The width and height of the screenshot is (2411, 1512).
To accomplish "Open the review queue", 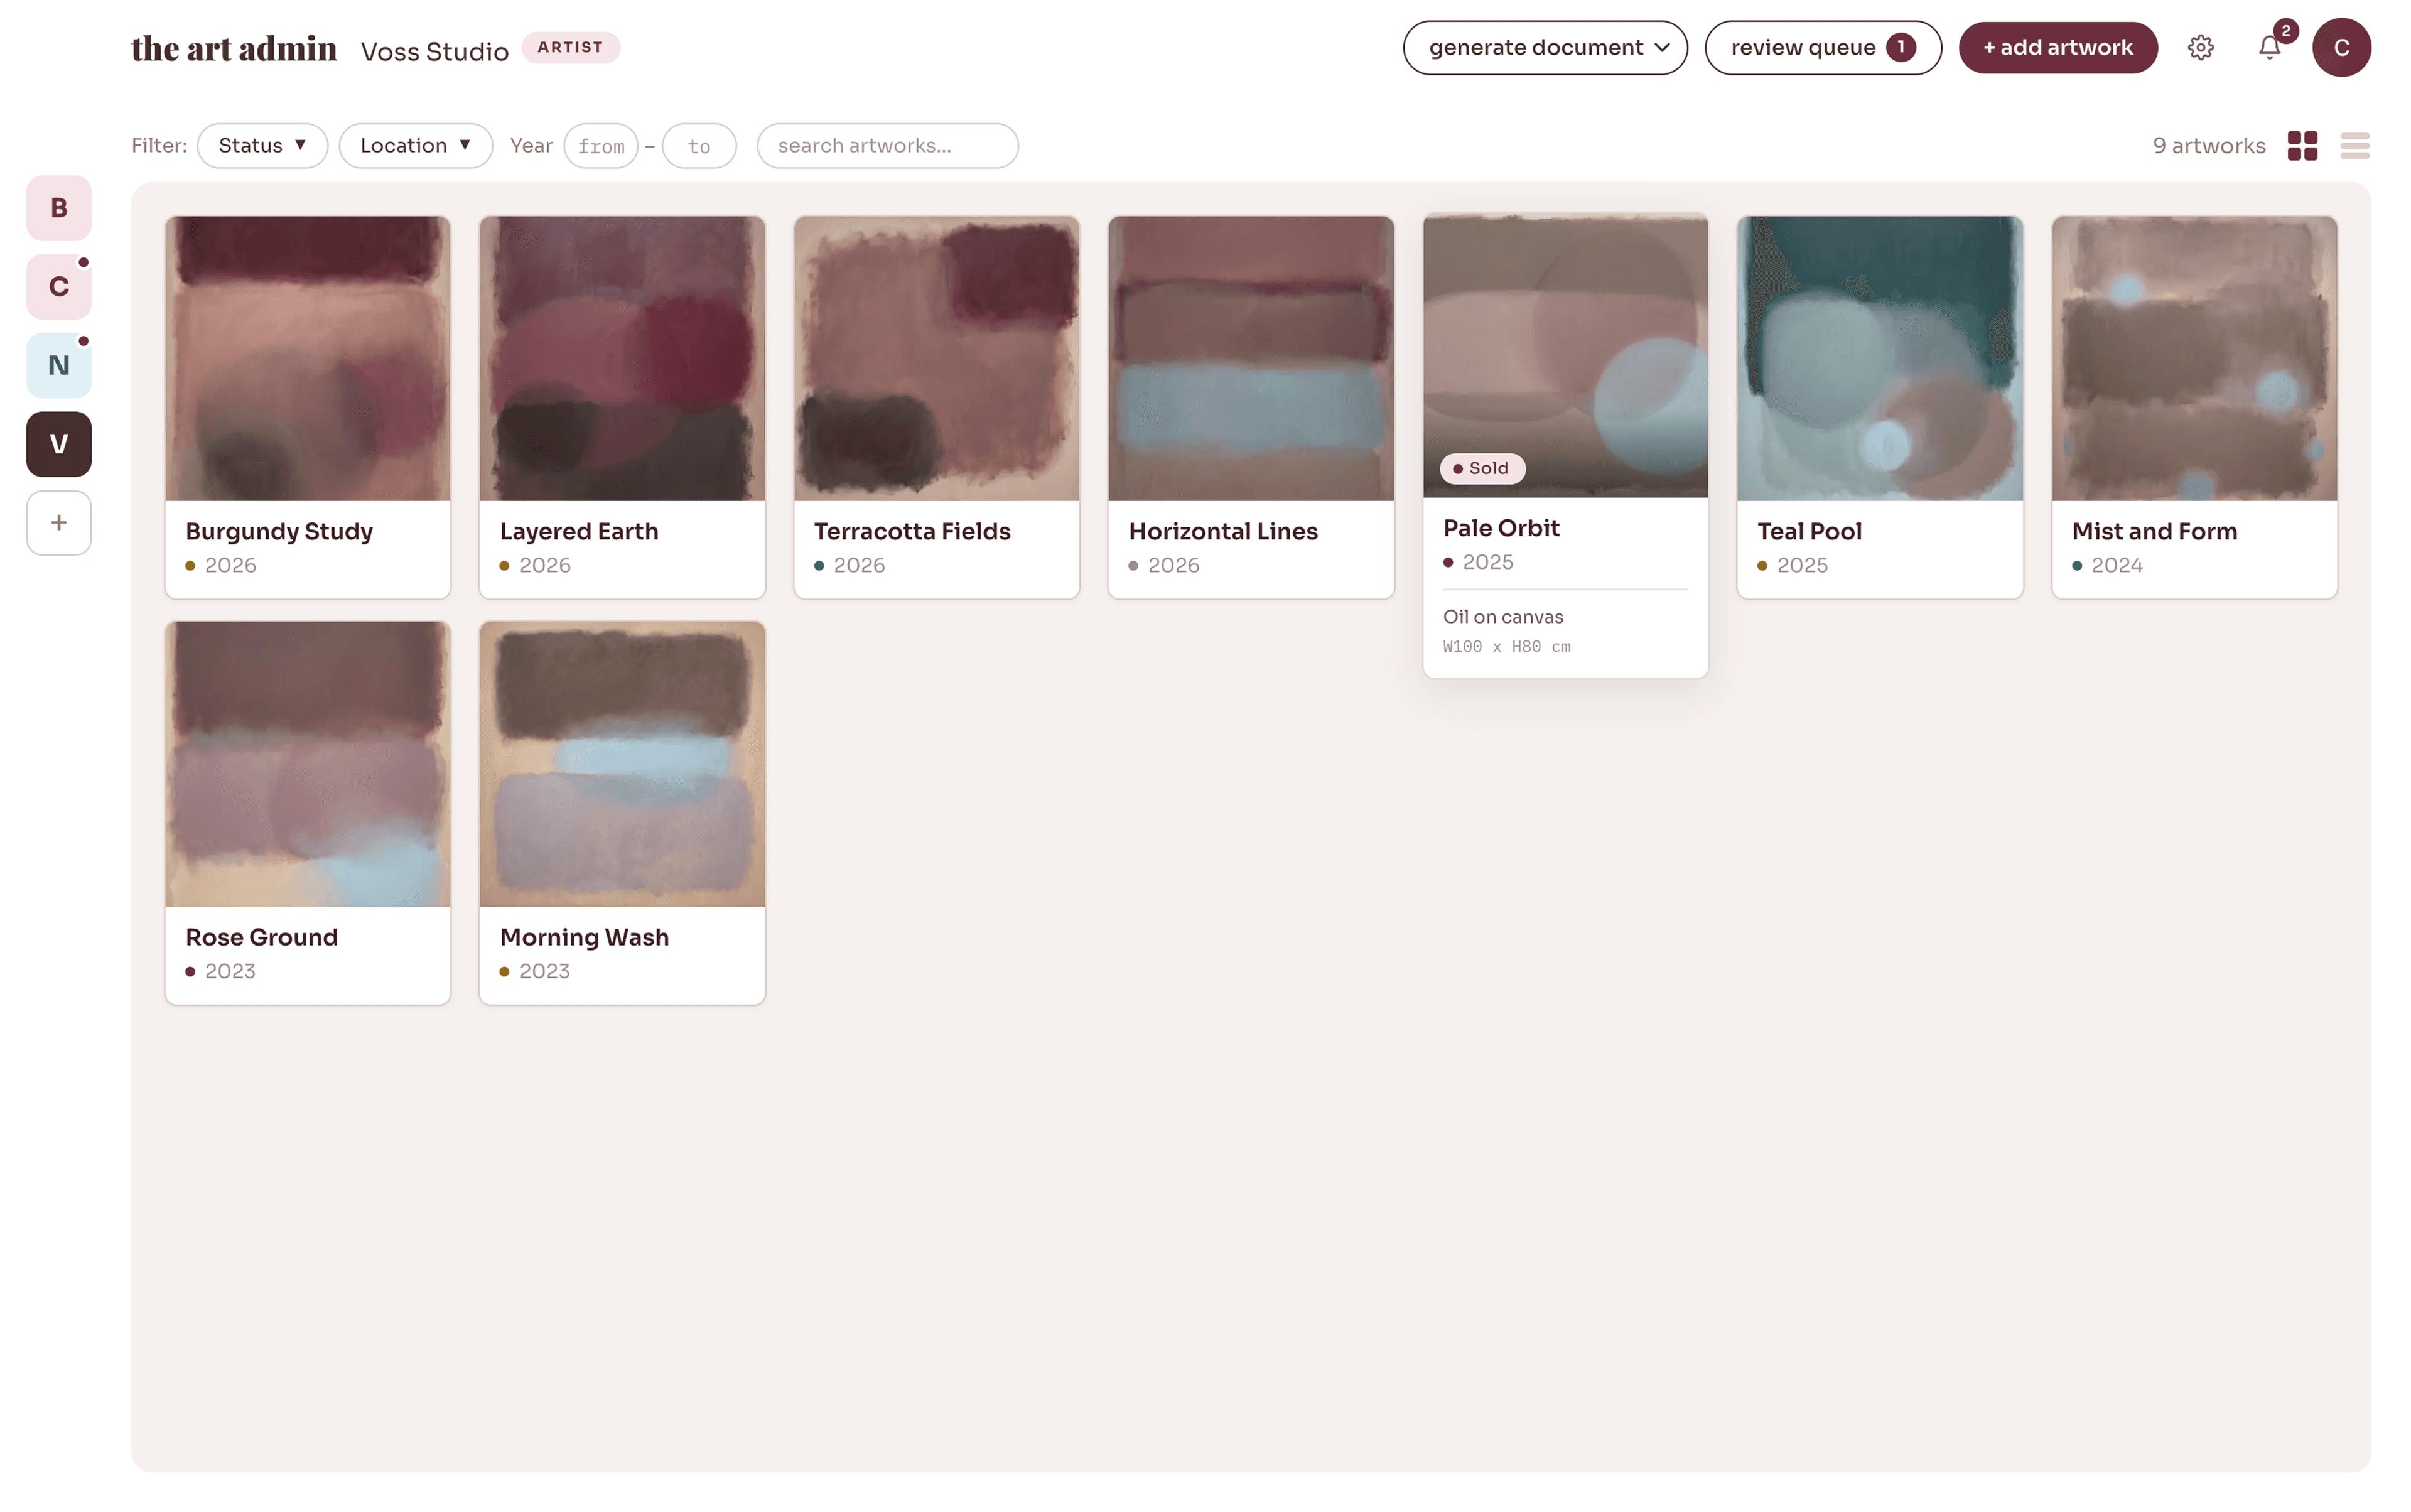I will 1822,47.
